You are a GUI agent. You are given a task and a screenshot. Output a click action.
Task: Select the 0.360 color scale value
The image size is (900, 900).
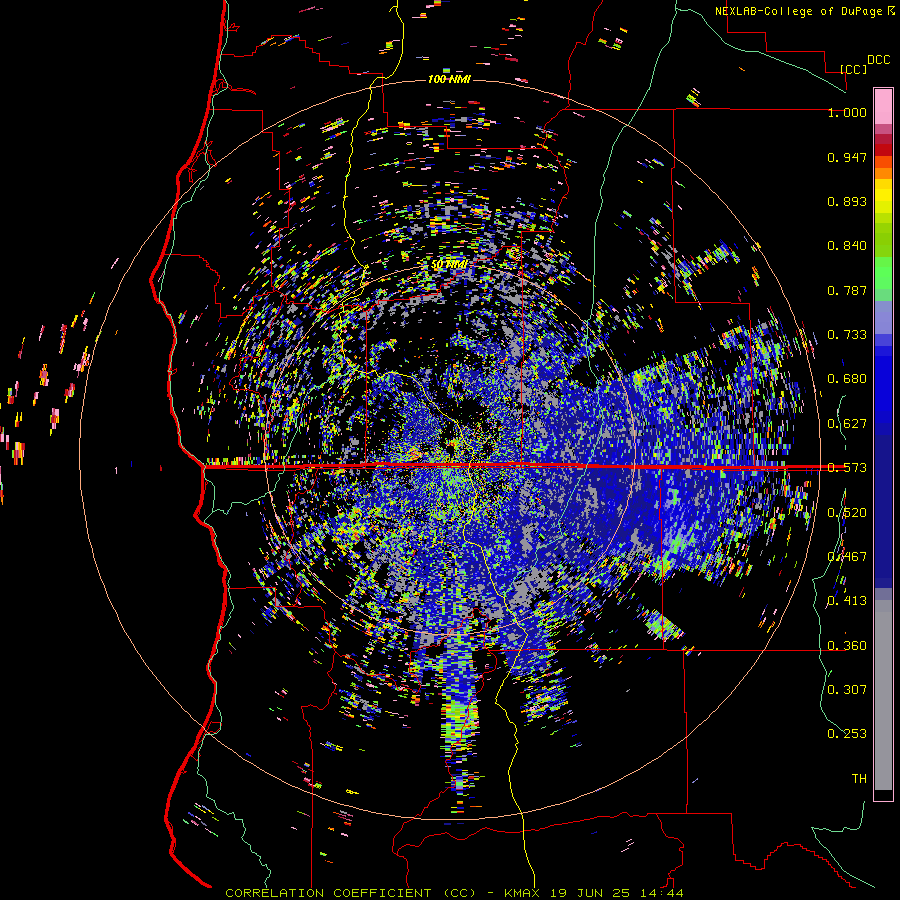[x=847, y=646]
